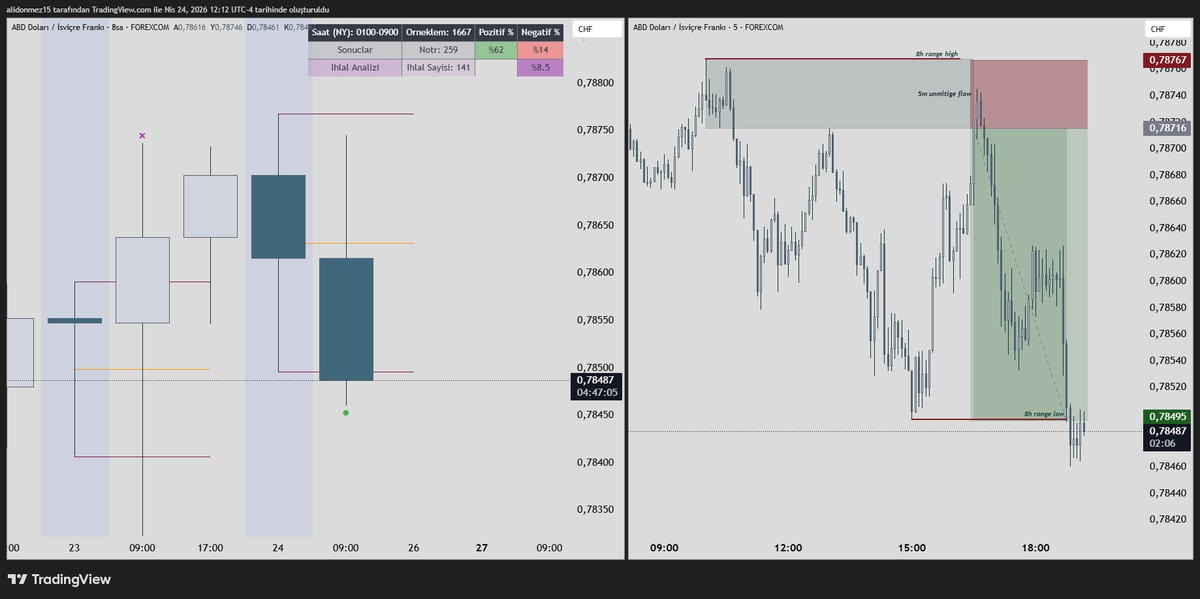Click the bold '27' date label on the left time axis
Viewport: 1200px width, 599px height.
(x=482, y=548)
